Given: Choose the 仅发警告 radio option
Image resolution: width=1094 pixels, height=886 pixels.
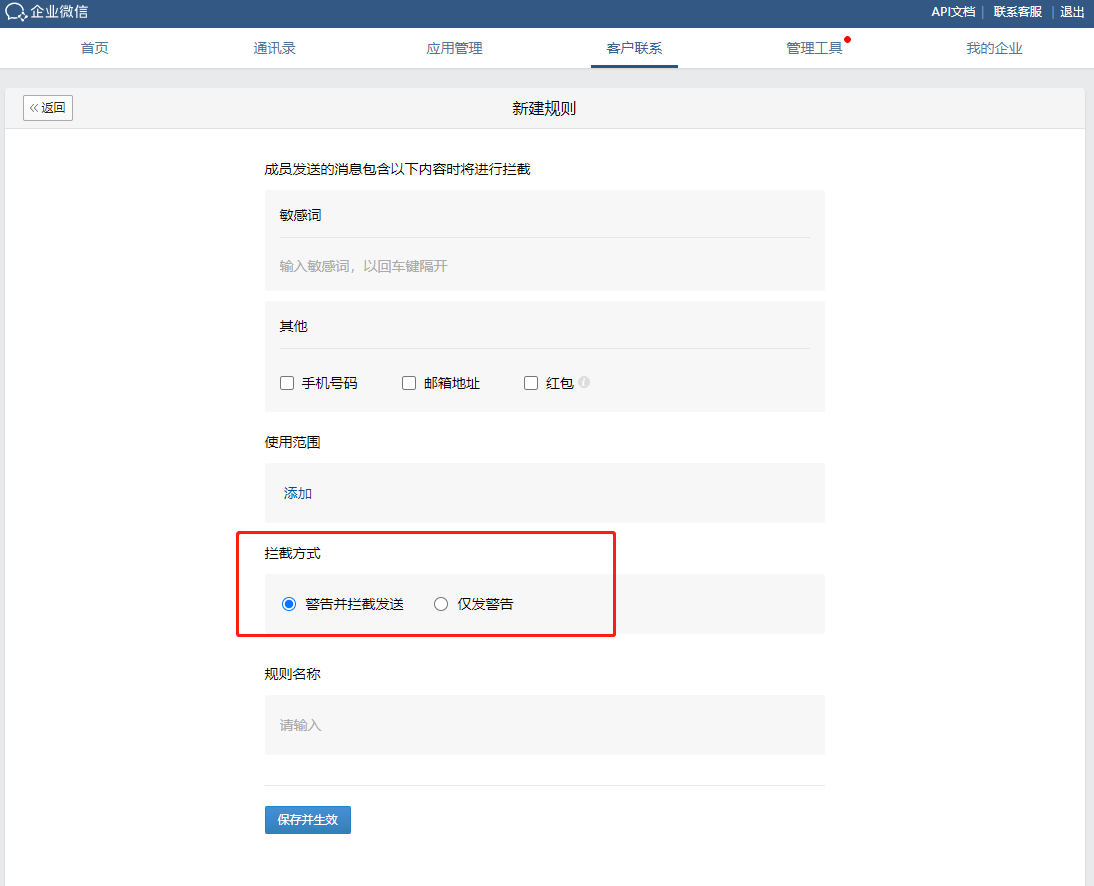Looking at the screenshot, I should click(x=441, y=604).
